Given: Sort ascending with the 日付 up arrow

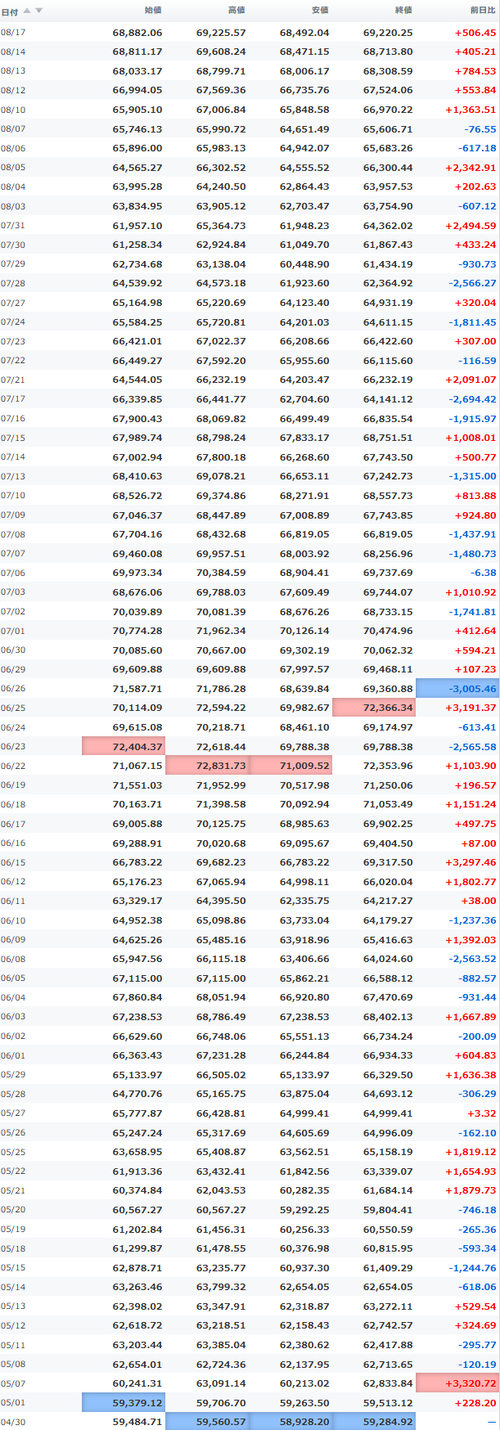Looking at the screenshot, I should [27, 10].
